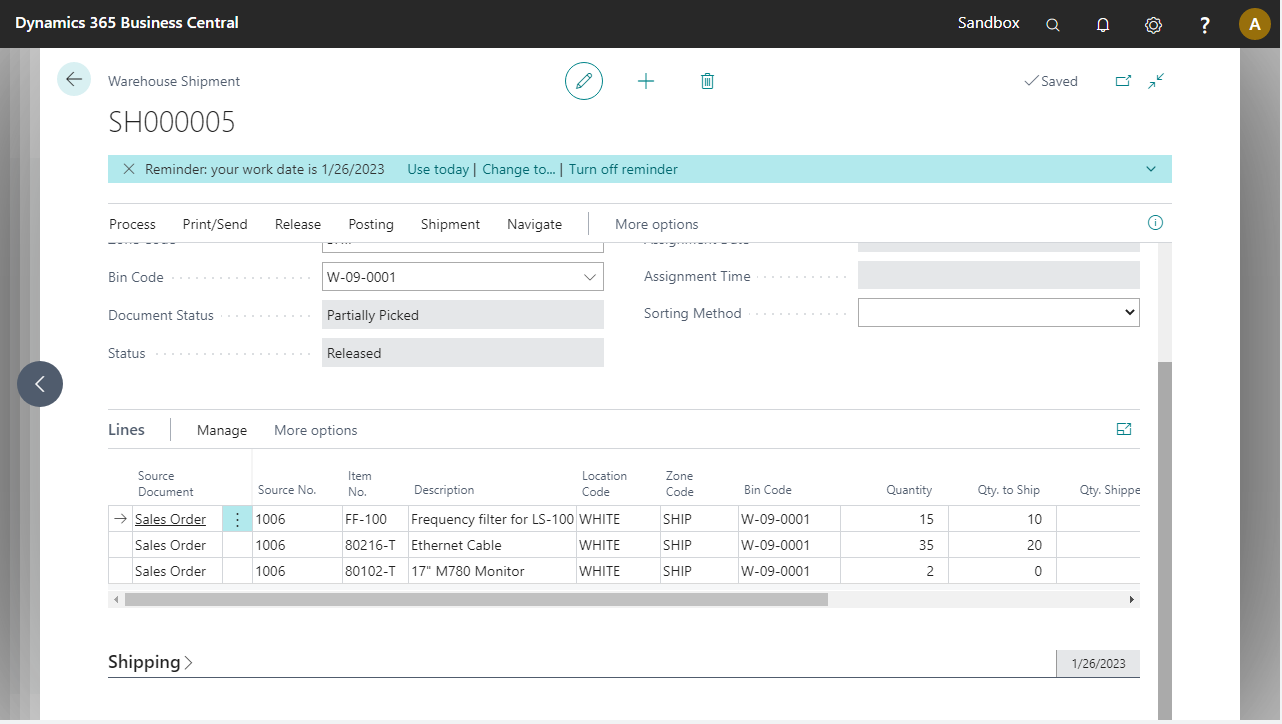The height and width of the screenshot is (724, 1282).
Task: Select the 17" M780 Monitor cell
Action: (x=492, y=571)
